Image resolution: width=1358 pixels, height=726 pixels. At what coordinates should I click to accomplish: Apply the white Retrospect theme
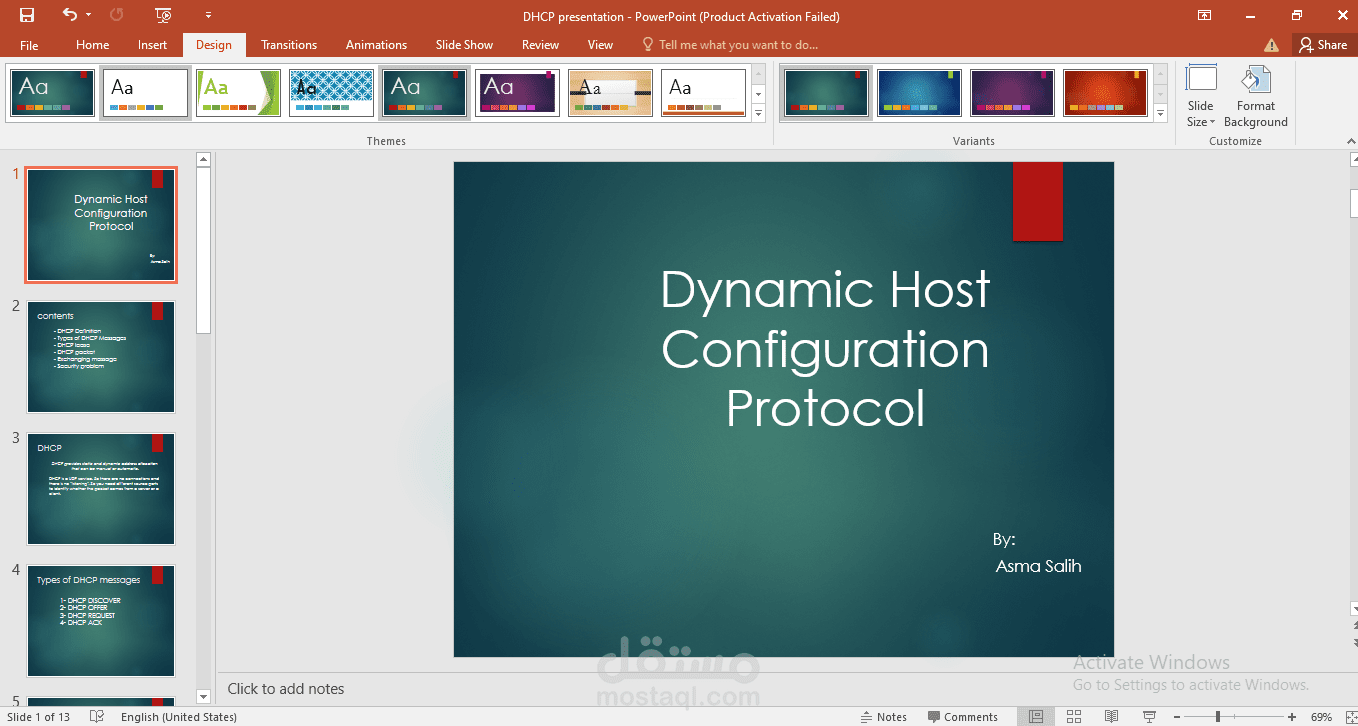click(703, 93)
